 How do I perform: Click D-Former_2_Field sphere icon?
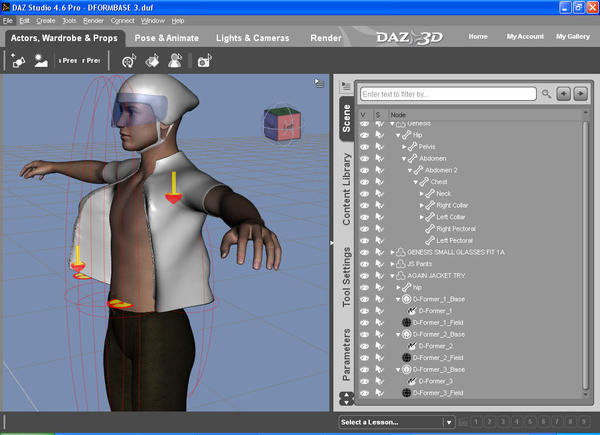pyautogui.click(x=407, y=358)
